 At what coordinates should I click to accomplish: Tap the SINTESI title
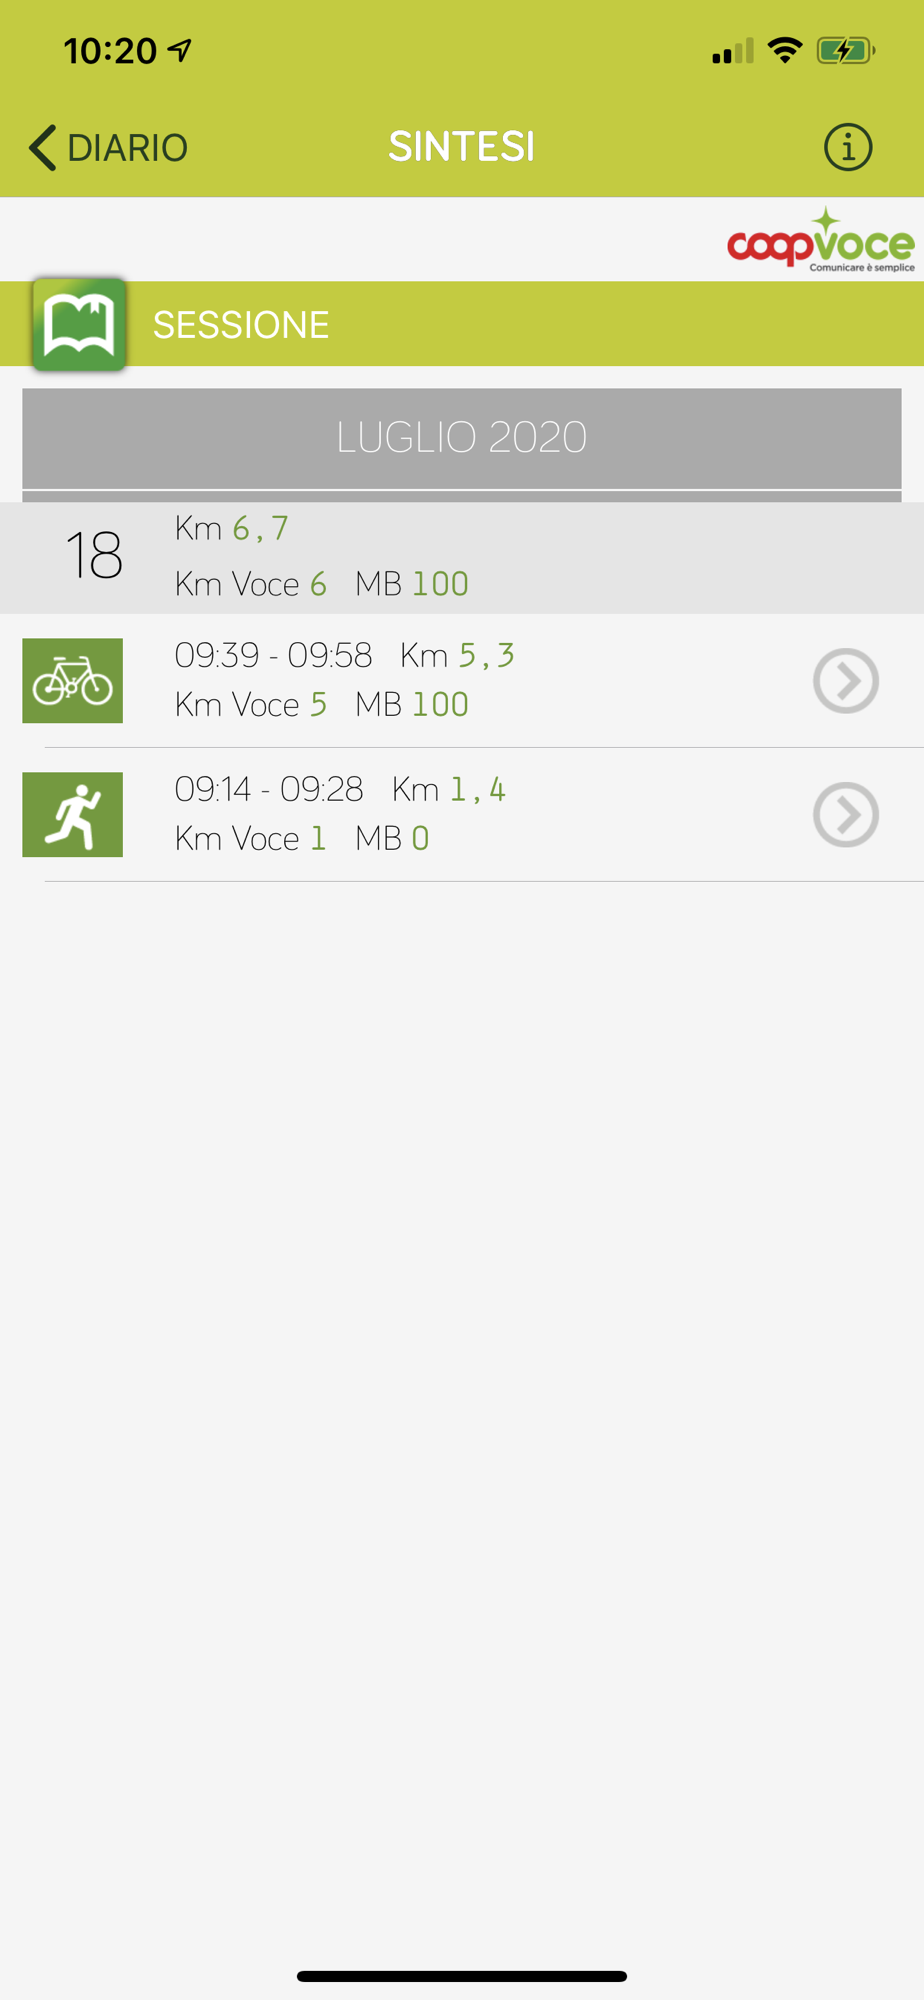point(461,147)
